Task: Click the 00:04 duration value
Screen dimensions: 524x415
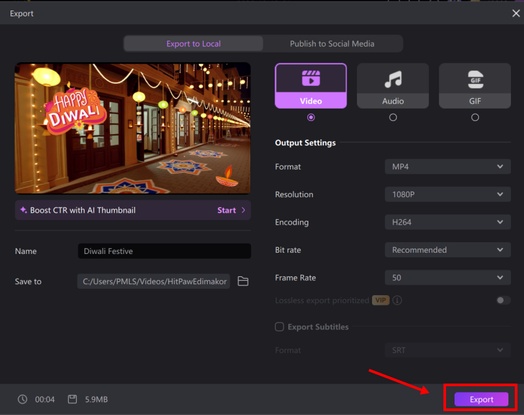Action: pos(44,399)
